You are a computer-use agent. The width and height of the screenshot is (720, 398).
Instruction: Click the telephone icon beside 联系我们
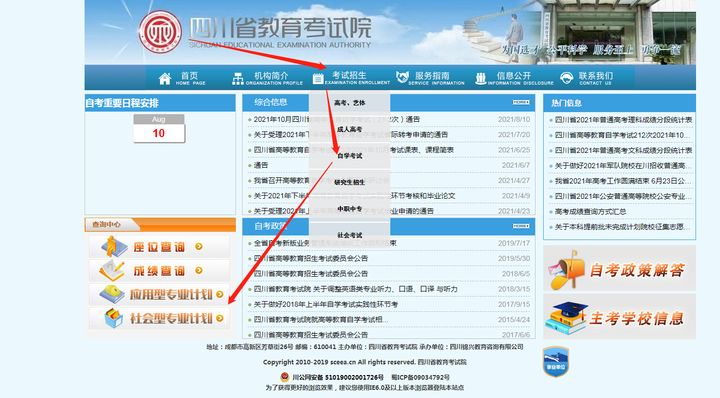point(567,78)
